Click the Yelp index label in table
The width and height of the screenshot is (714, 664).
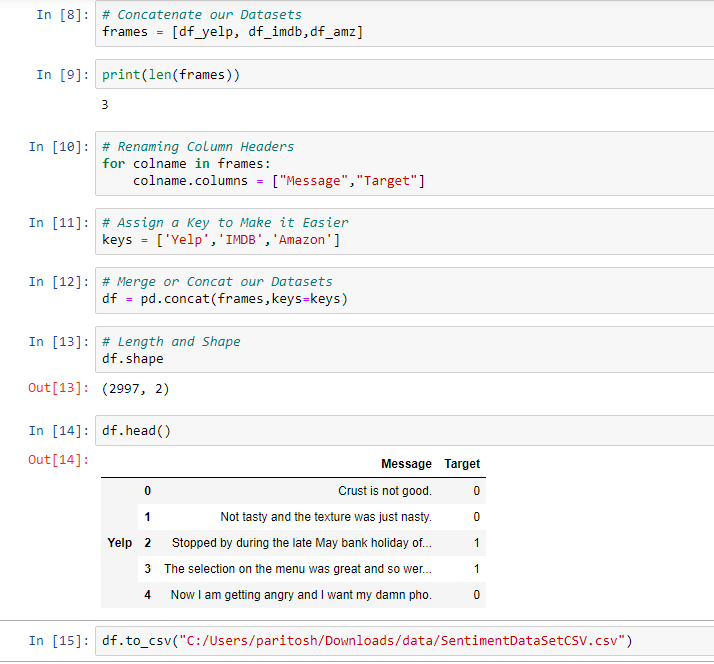[120, 542]
